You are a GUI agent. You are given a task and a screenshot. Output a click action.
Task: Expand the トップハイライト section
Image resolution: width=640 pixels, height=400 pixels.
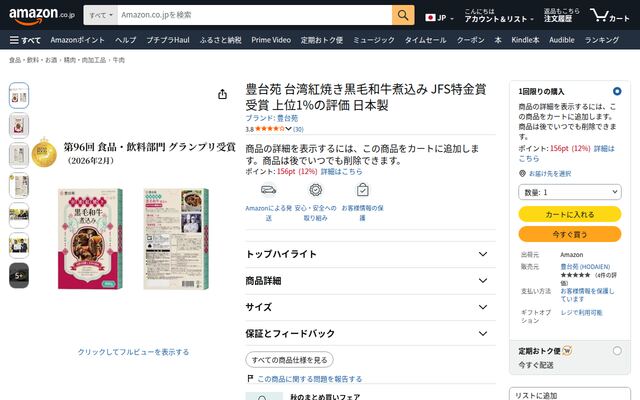tap(371, 254)
